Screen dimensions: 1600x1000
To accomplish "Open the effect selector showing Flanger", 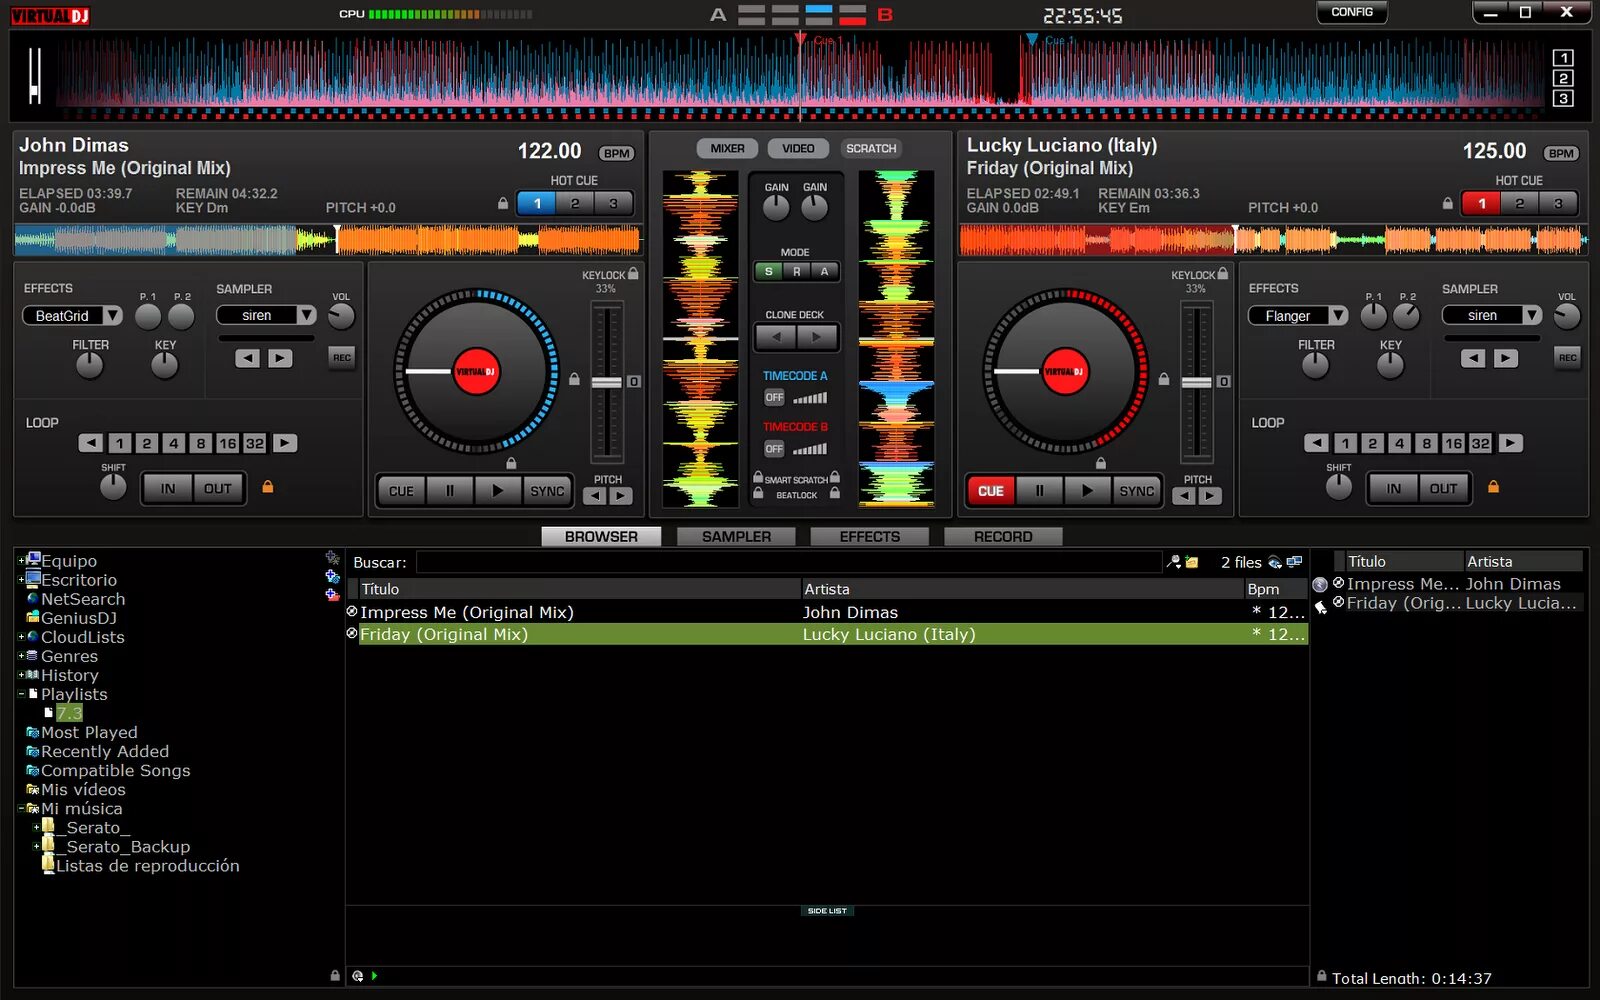I will (1297, 315).
